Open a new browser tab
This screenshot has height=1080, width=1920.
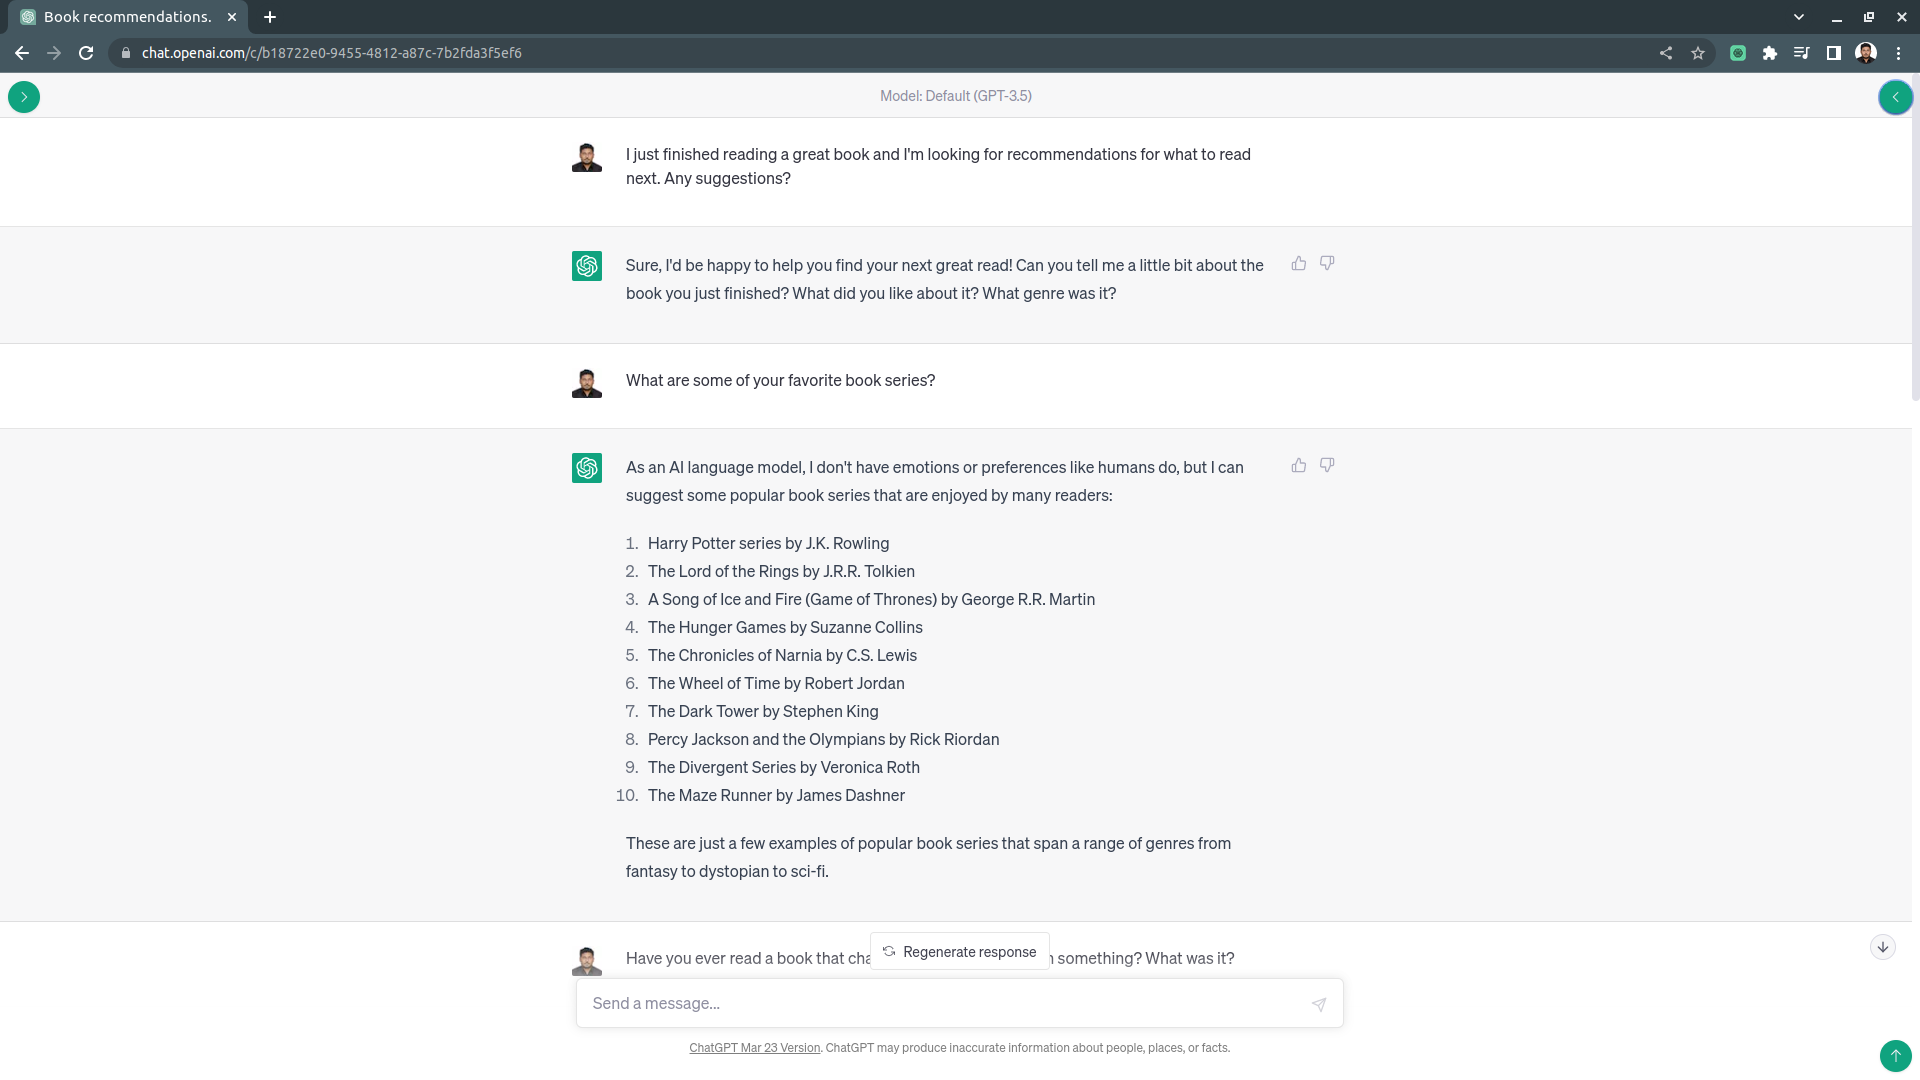click(270, 17)
